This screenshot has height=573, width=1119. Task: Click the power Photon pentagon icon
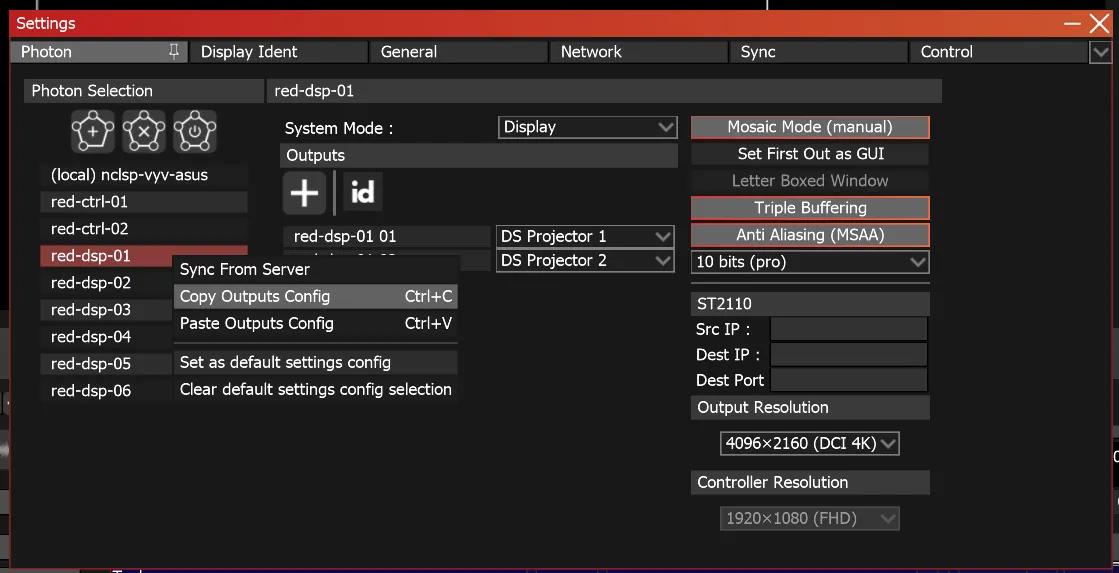coord(195,131)
